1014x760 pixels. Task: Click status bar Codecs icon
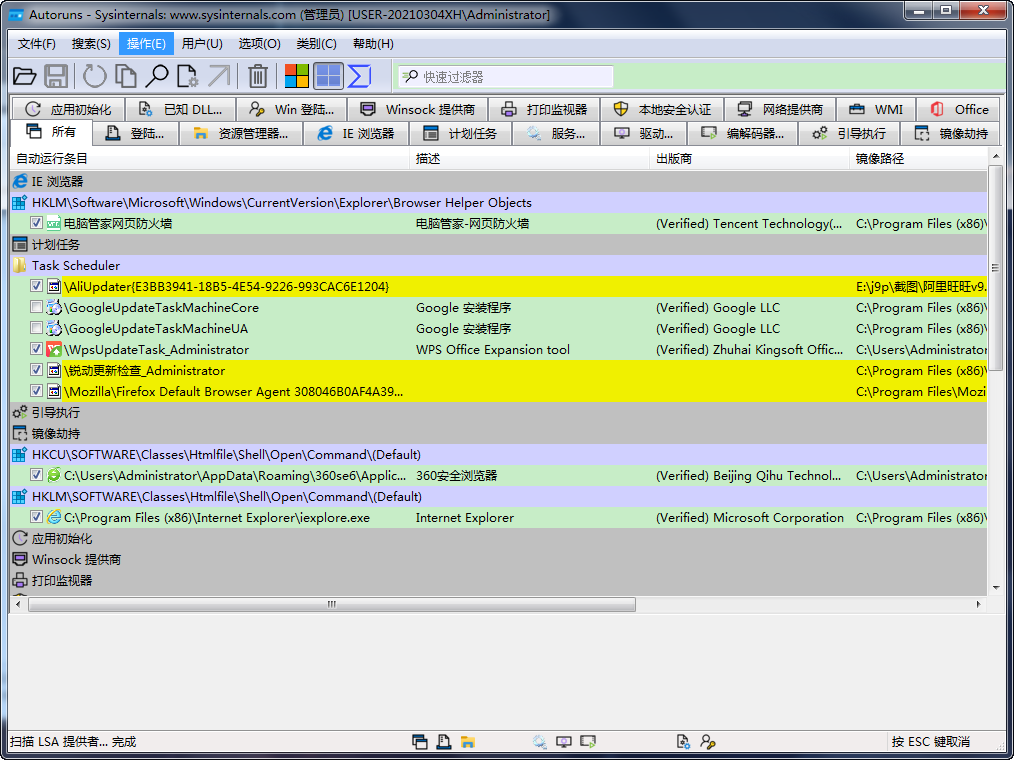(x=588, y=741)
